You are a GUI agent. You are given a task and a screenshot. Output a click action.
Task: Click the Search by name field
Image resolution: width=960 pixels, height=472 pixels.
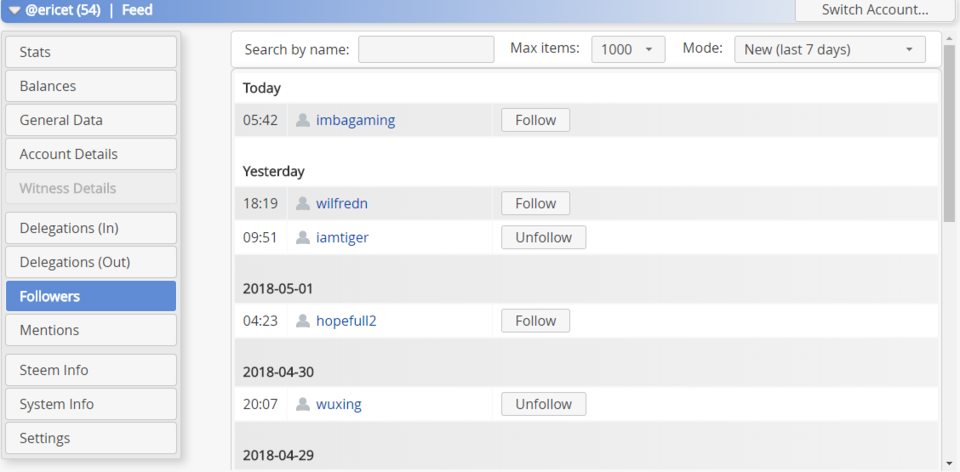[426, 49]
